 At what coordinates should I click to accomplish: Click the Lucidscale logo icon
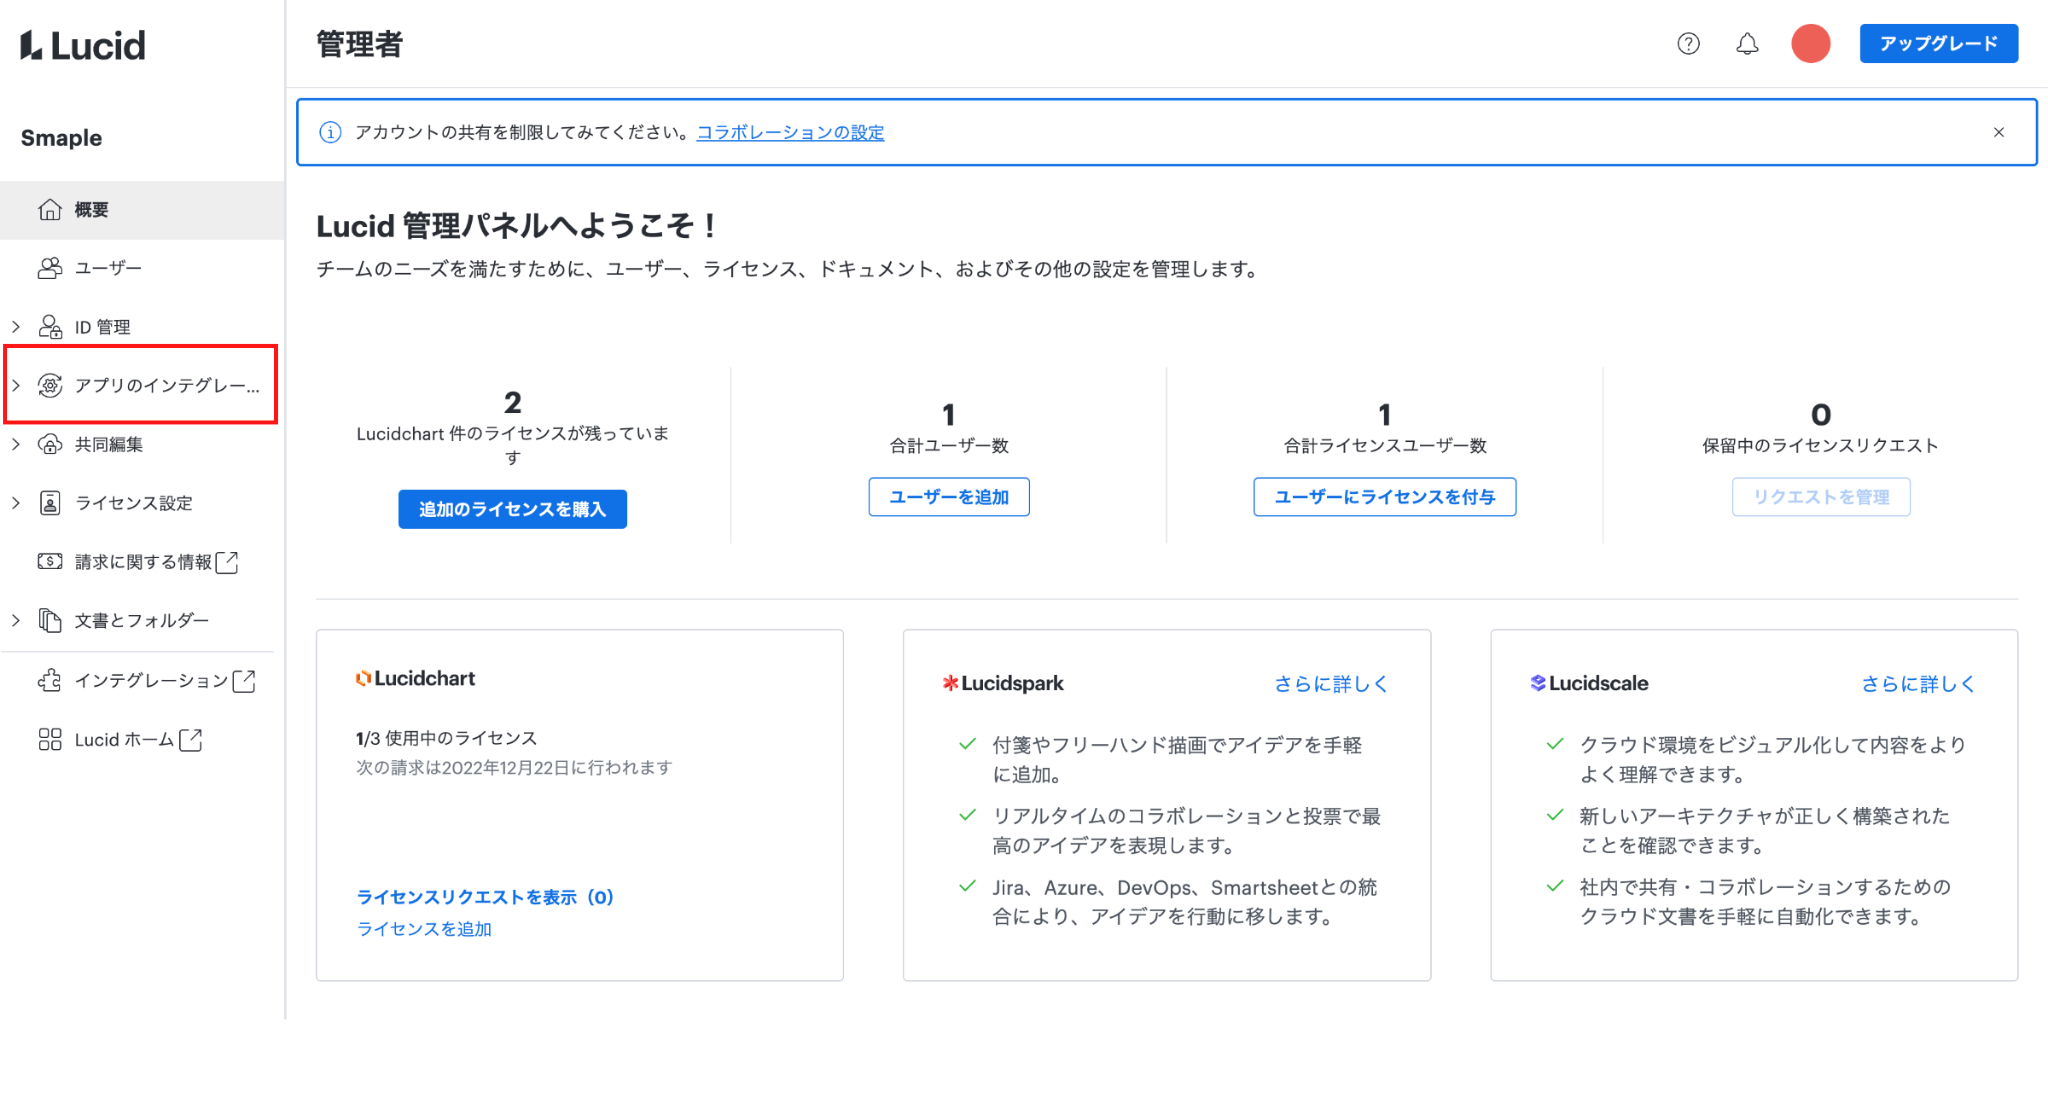click(x=1538, y=683)
